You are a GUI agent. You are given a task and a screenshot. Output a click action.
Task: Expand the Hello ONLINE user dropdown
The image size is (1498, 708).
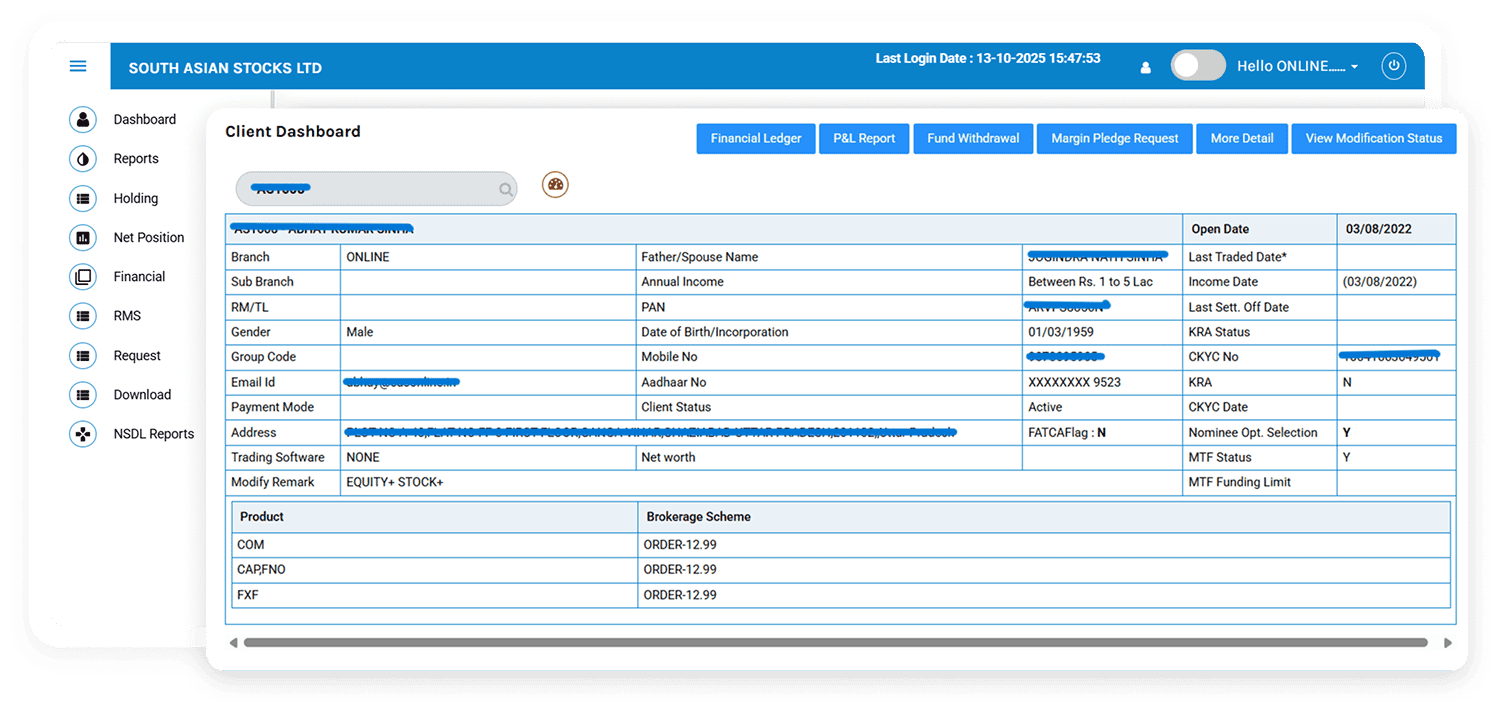click(x=1297, y=66)
